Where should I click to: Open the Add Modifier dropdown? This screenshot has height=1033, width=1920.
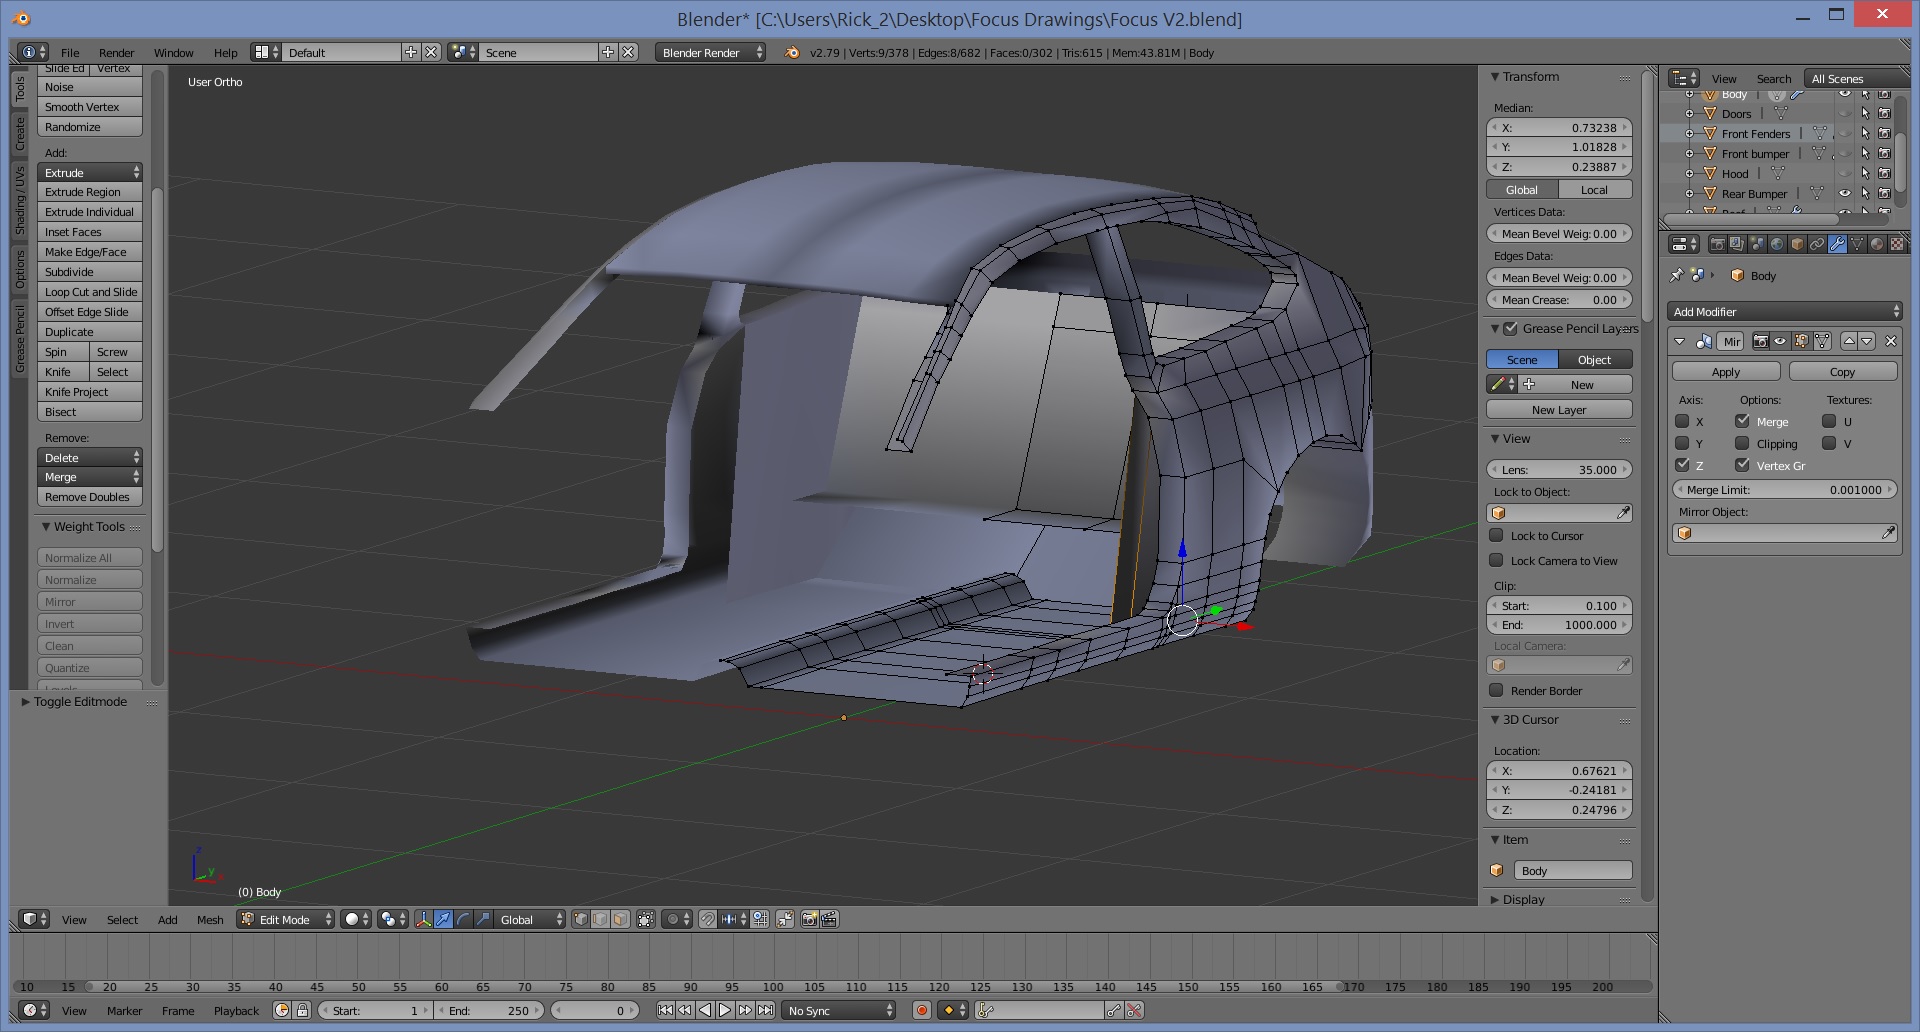(x=1784, y=312)
